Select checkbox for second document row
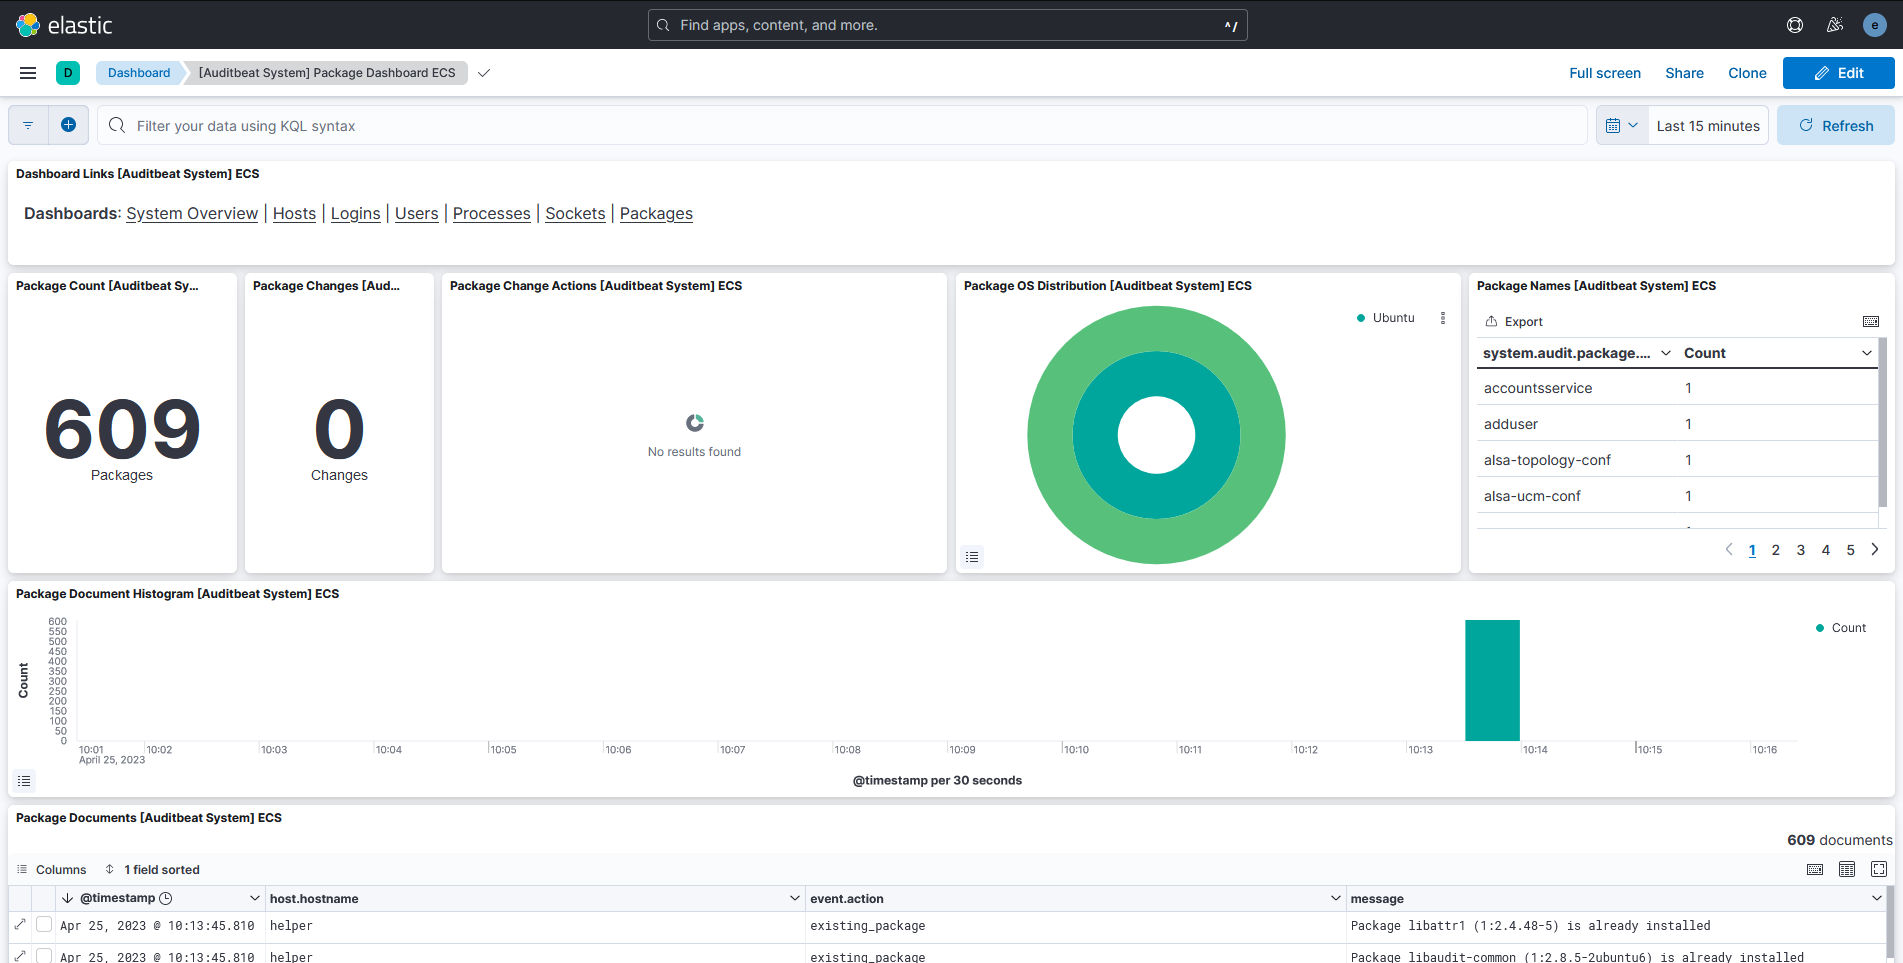Screen dimensions: 1903x963 pyautogui.click(x=44, y=956)
